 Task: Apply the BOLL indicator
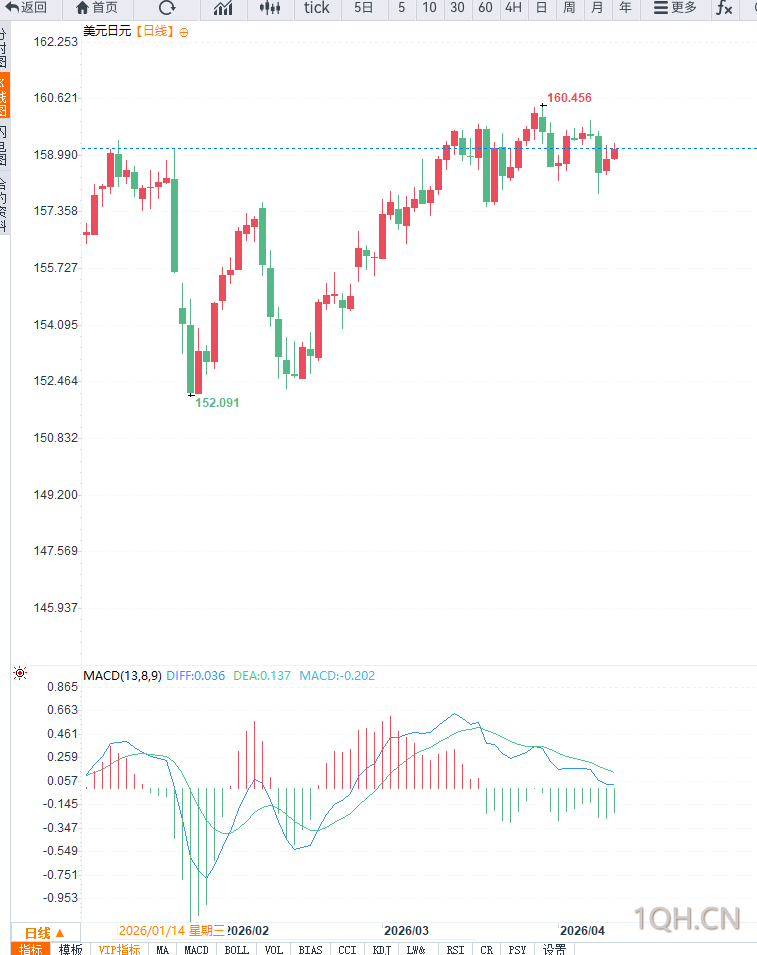tap(237, 949)
